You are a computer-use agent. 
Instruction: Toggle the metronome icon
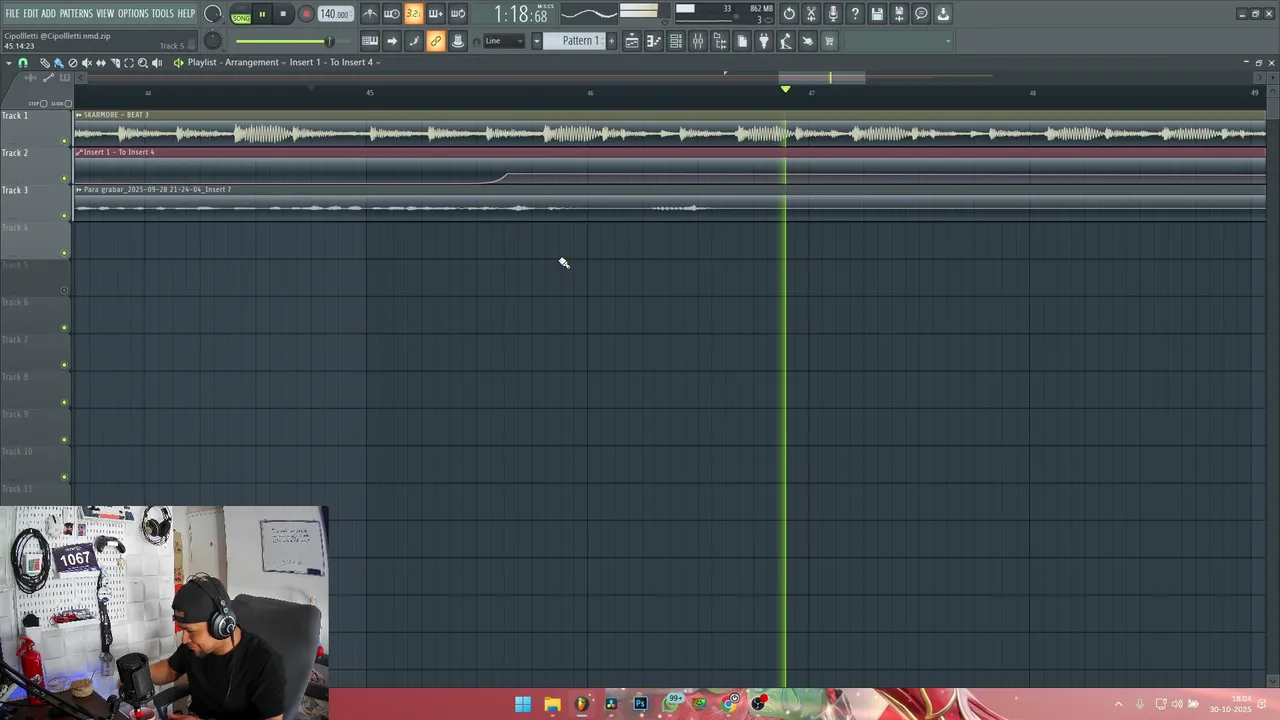point(370,14)
